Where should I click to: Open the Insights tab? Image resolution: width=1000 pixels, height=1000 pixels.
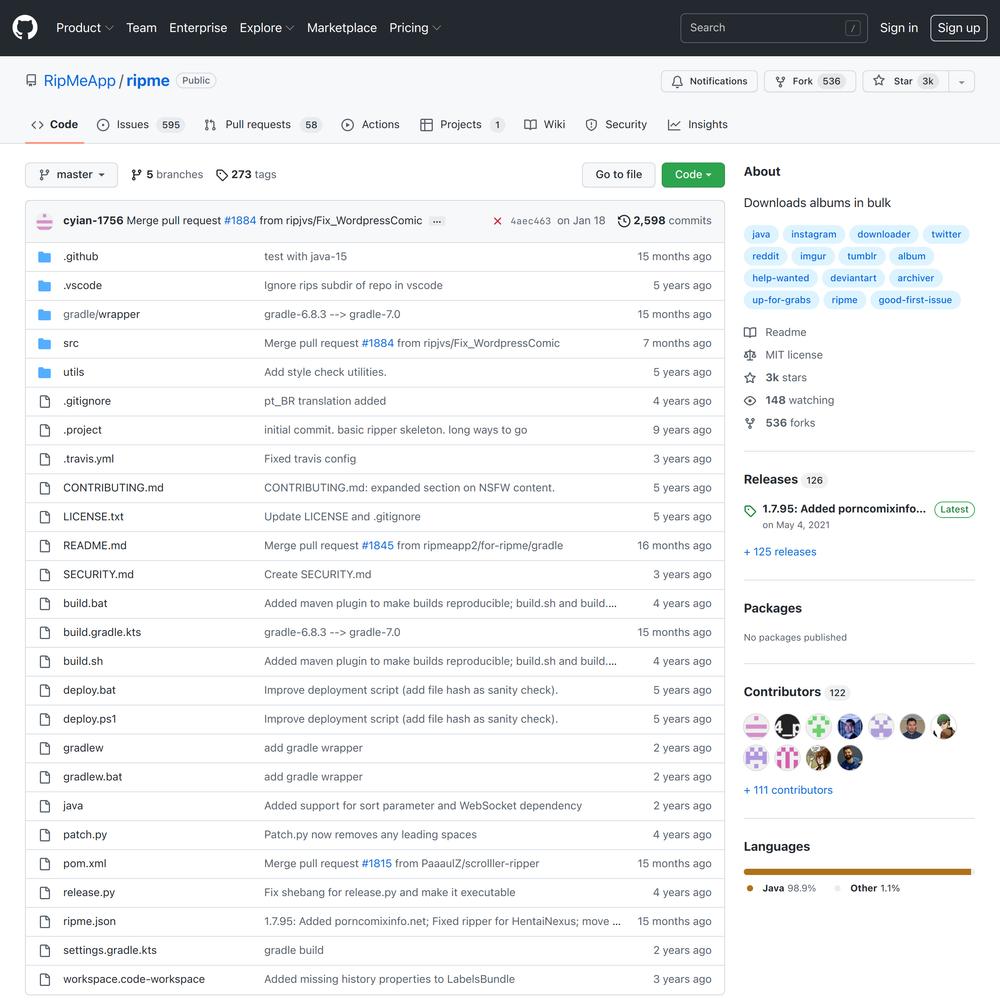(x=698, y=125)
